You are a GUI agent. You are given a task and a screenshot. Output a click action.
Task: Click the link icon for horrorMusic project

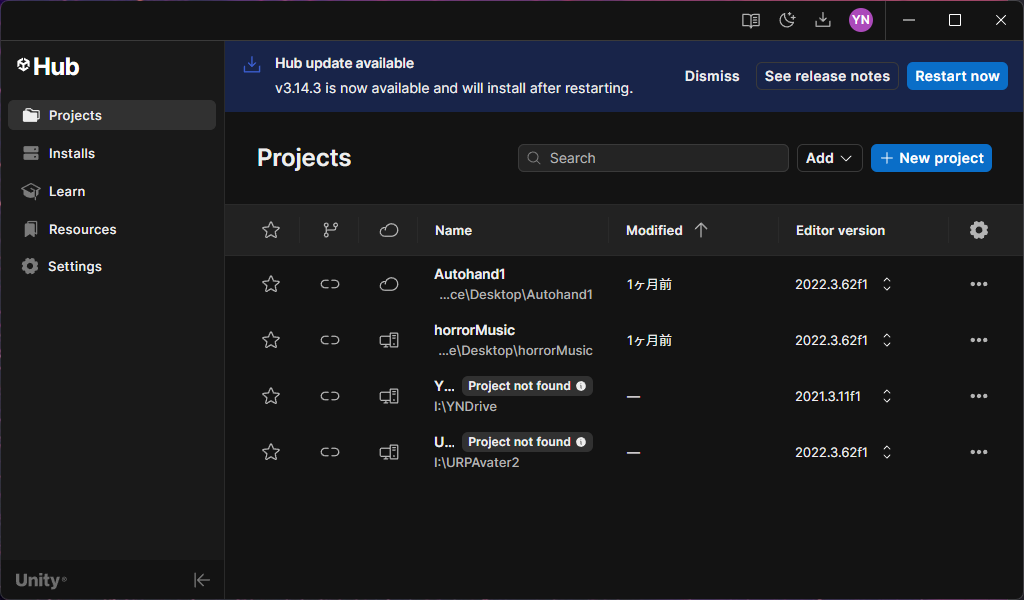tap(330, 340)
